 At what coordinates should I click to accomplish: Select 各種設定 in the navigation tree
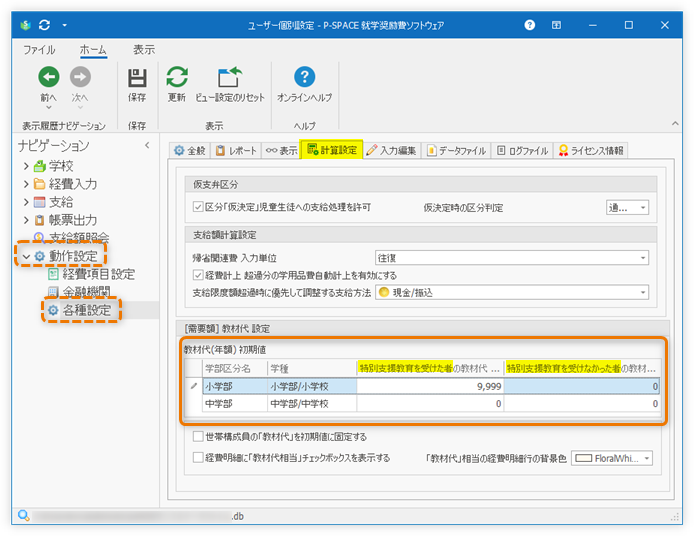pyautogui.click(x=86, y=310)
